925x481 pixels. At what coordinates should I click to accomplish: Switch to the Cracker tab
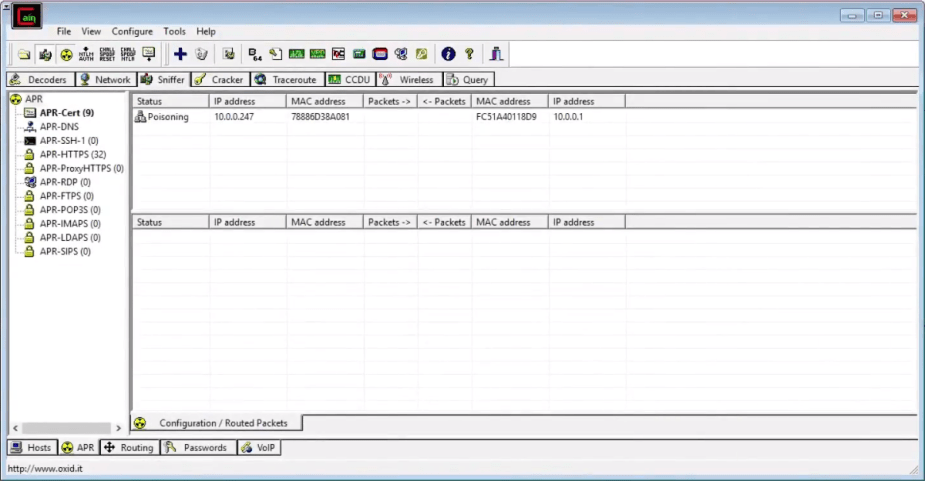(x=218, y=79)
